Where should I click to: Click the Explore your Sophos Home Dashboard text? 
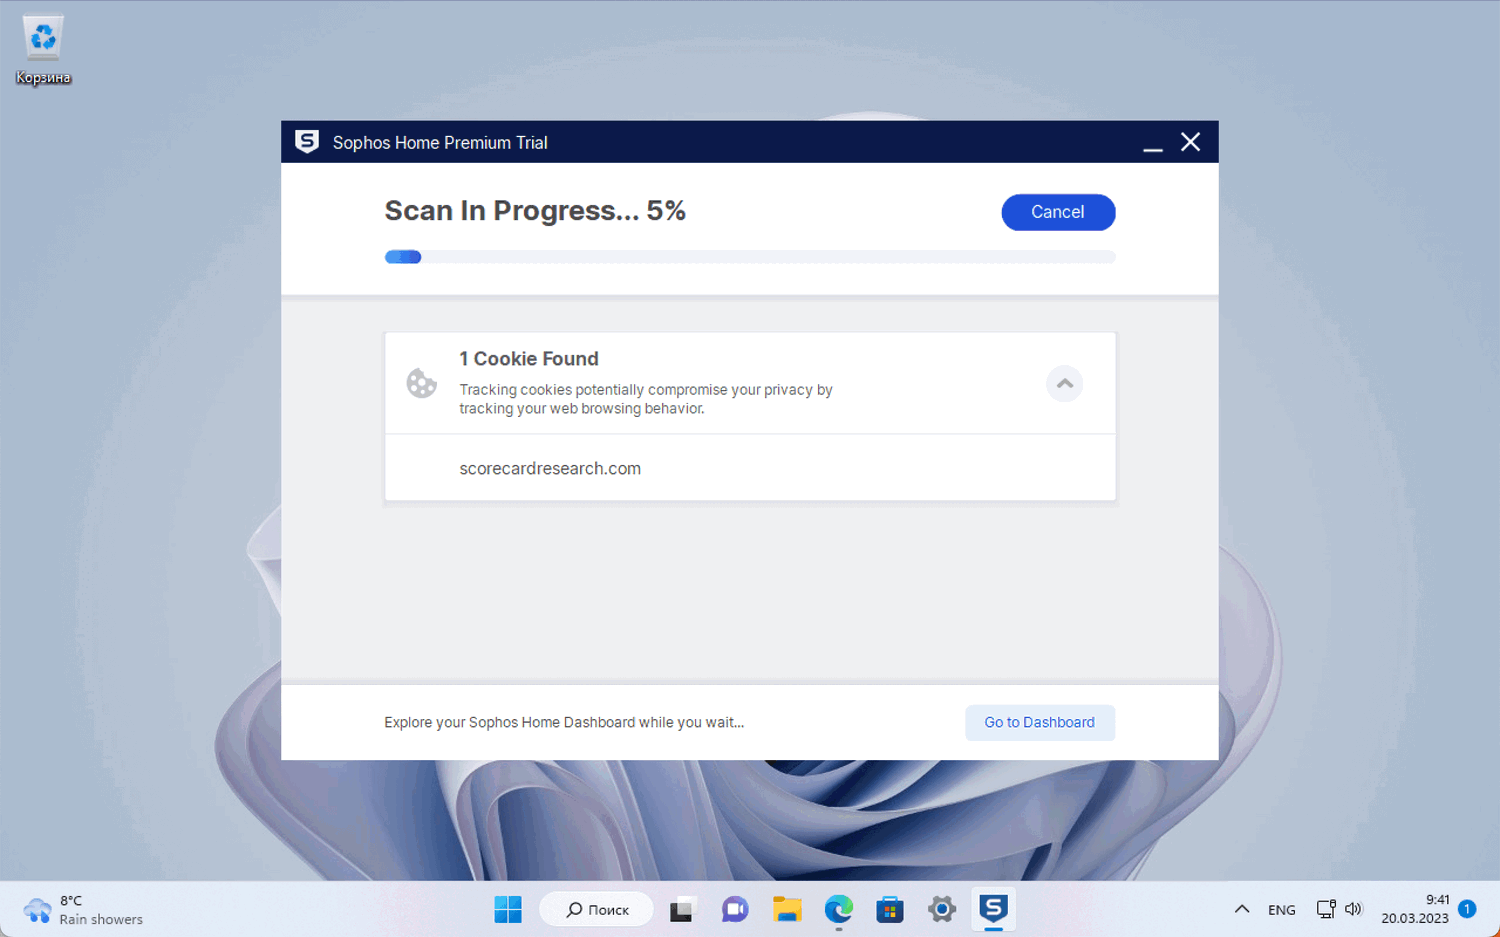(564, 722)
